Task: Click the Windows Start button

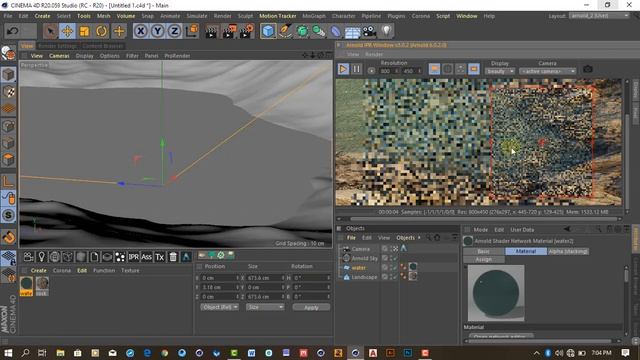Action: (8, 353)
